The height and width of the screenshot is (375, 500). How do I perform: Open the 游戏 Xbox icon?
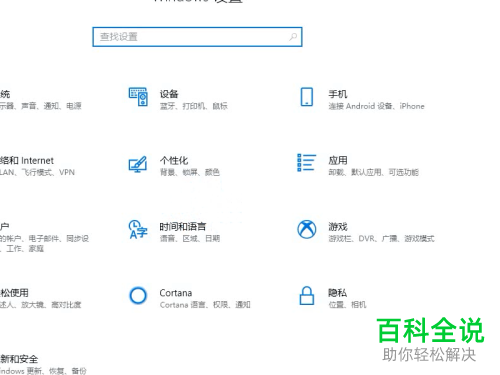point(307,229)
